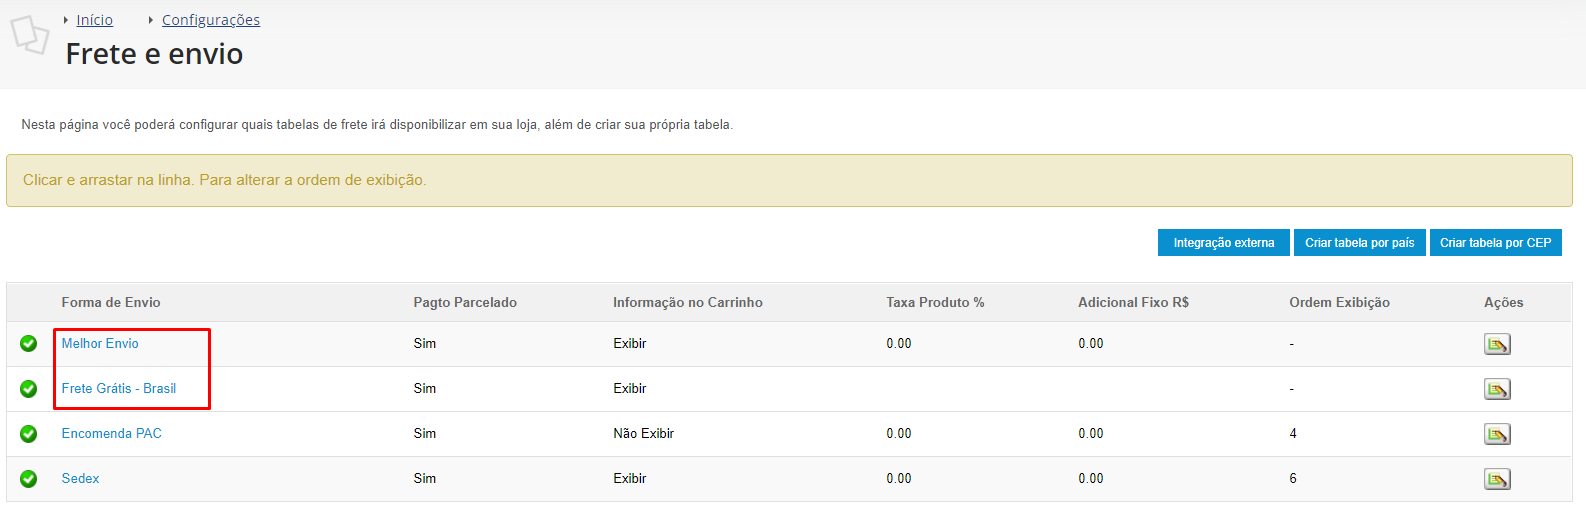The image size is (1586, 521).
Task: Toggle green active status for Sedex
Action: tap(29, 479)
